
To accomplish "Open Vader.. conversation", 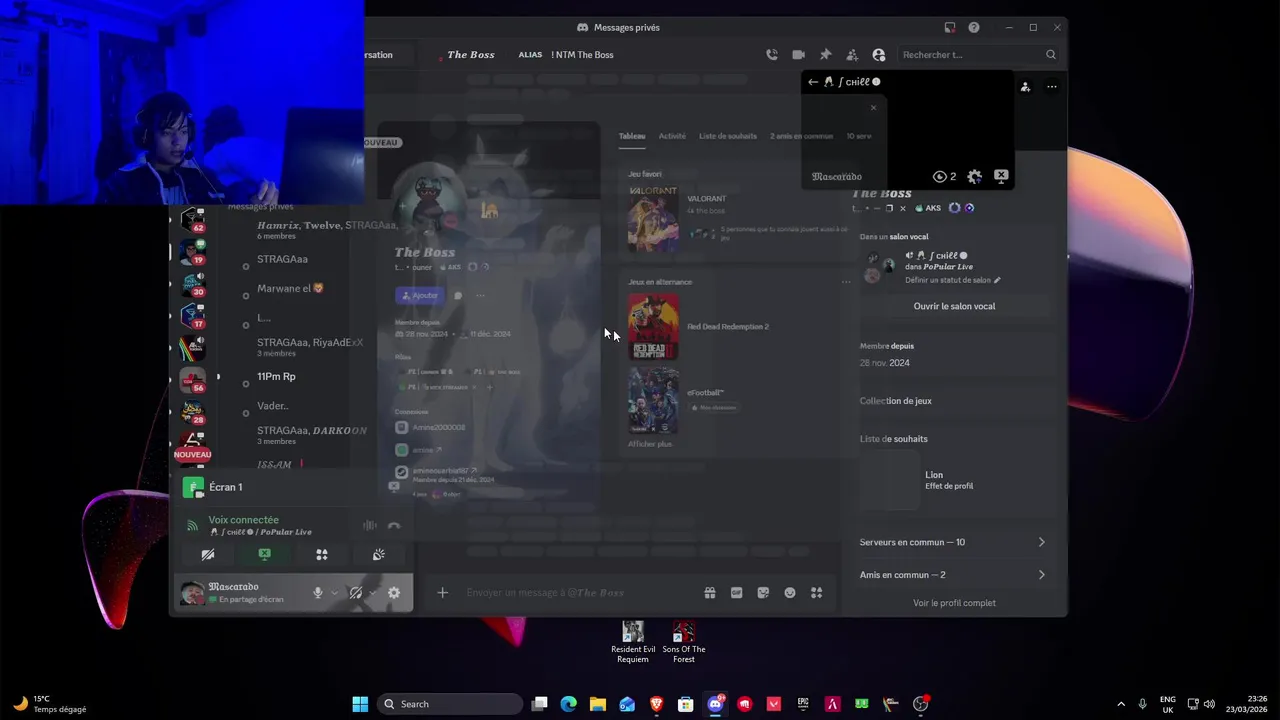I will [272, 406].
